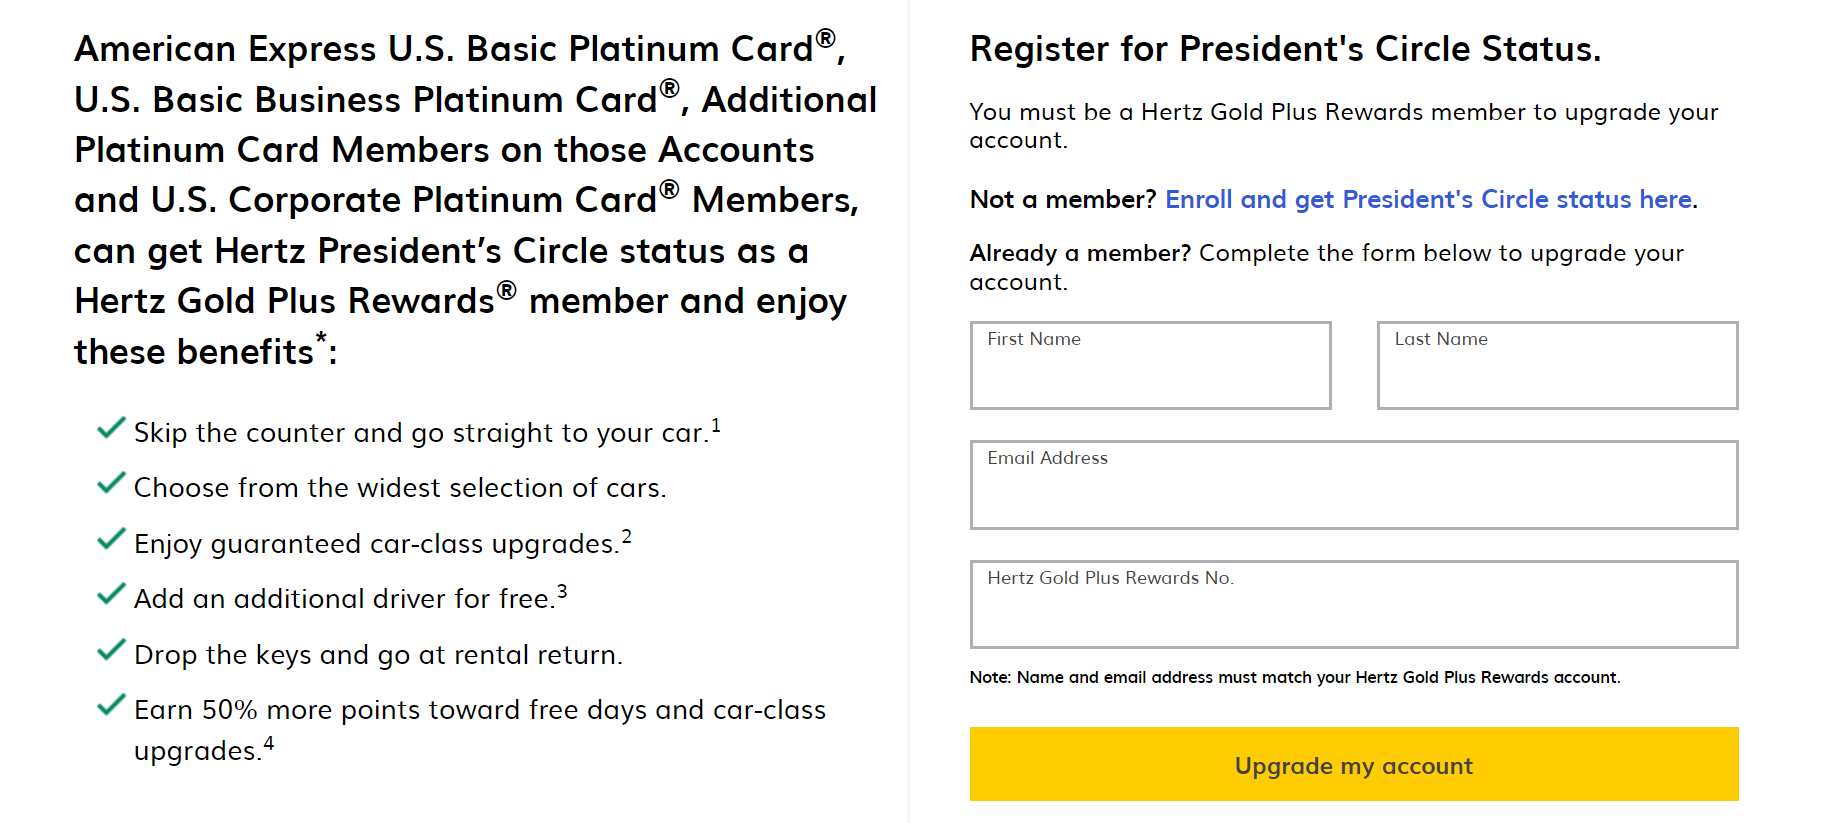1825x823 pixels.
Task: Click the checkmark beside "Drop the keys and go"
Action: 111,651
